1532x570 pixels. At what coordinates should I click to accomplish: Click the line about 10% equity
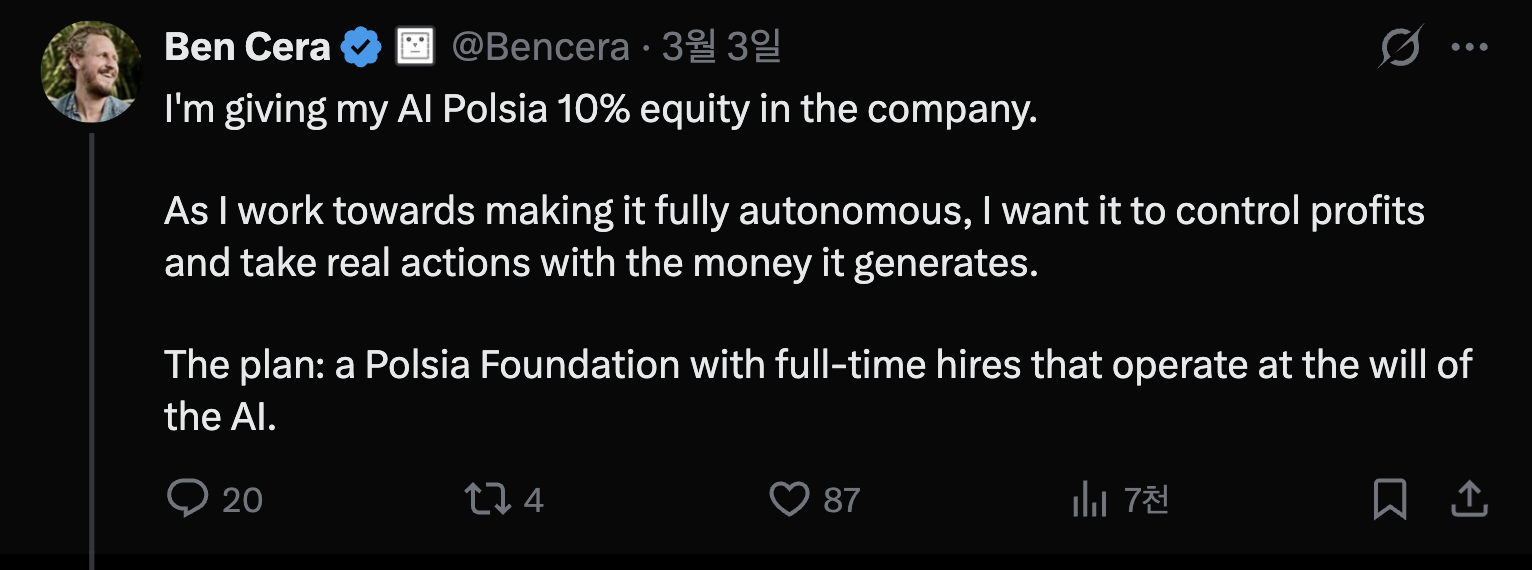[600, 109]
